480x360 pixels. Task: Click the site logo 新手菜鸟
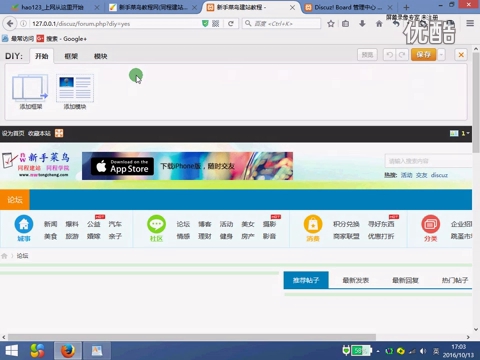pos(36,165)
